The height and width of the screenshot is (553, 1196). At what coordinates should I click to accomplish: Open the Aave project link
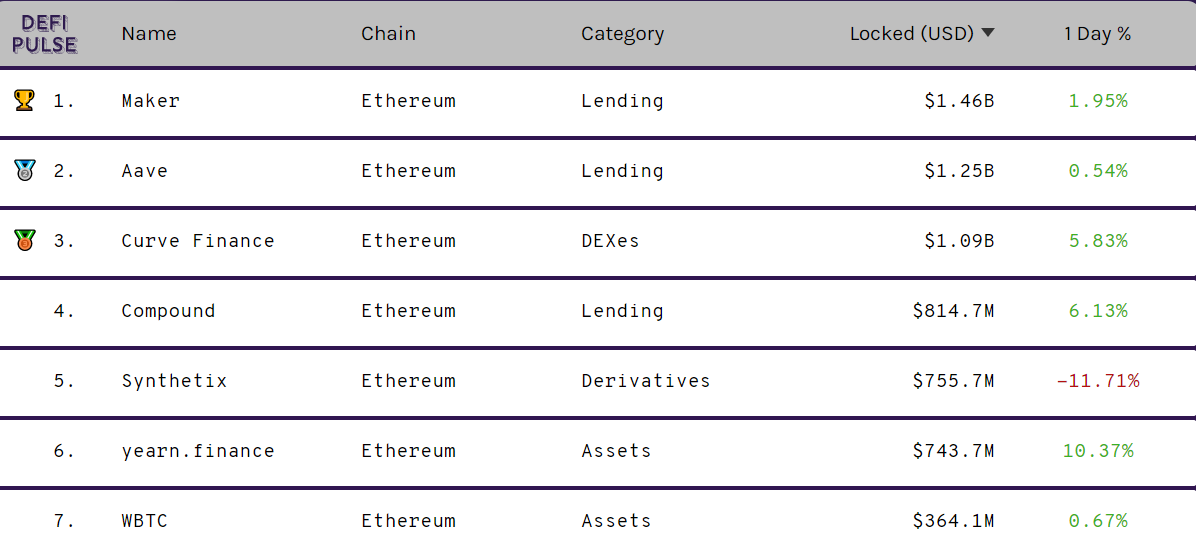click(144, 171)
